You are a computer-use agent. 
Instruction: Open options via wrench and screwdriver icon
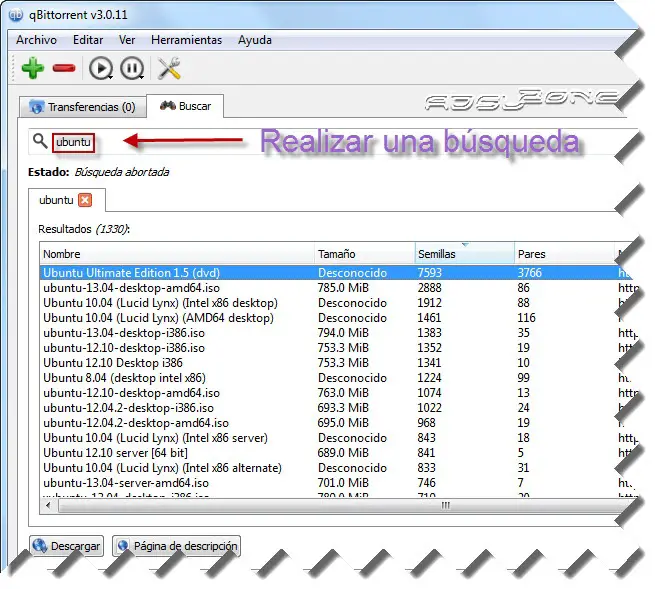(169, 68)
